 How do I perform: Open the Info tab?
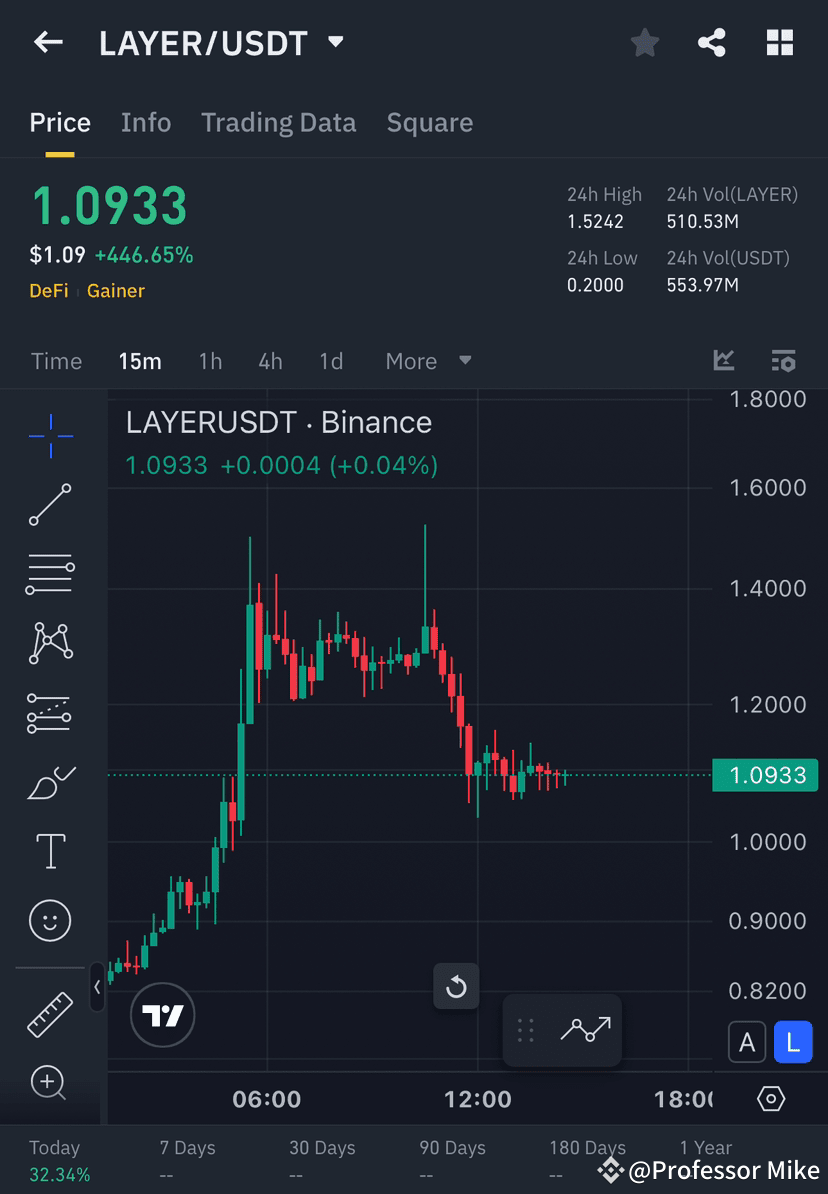146,122
